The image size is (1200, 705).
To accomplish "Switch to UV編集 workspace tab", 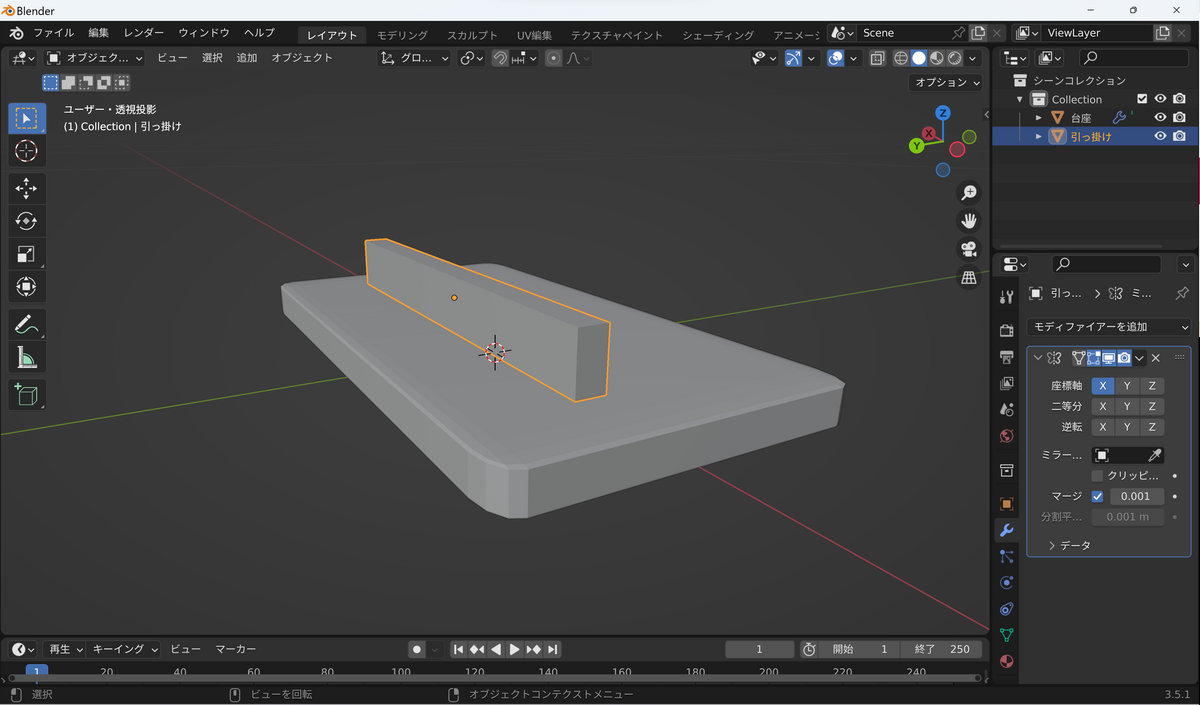I will coord(534,35).
